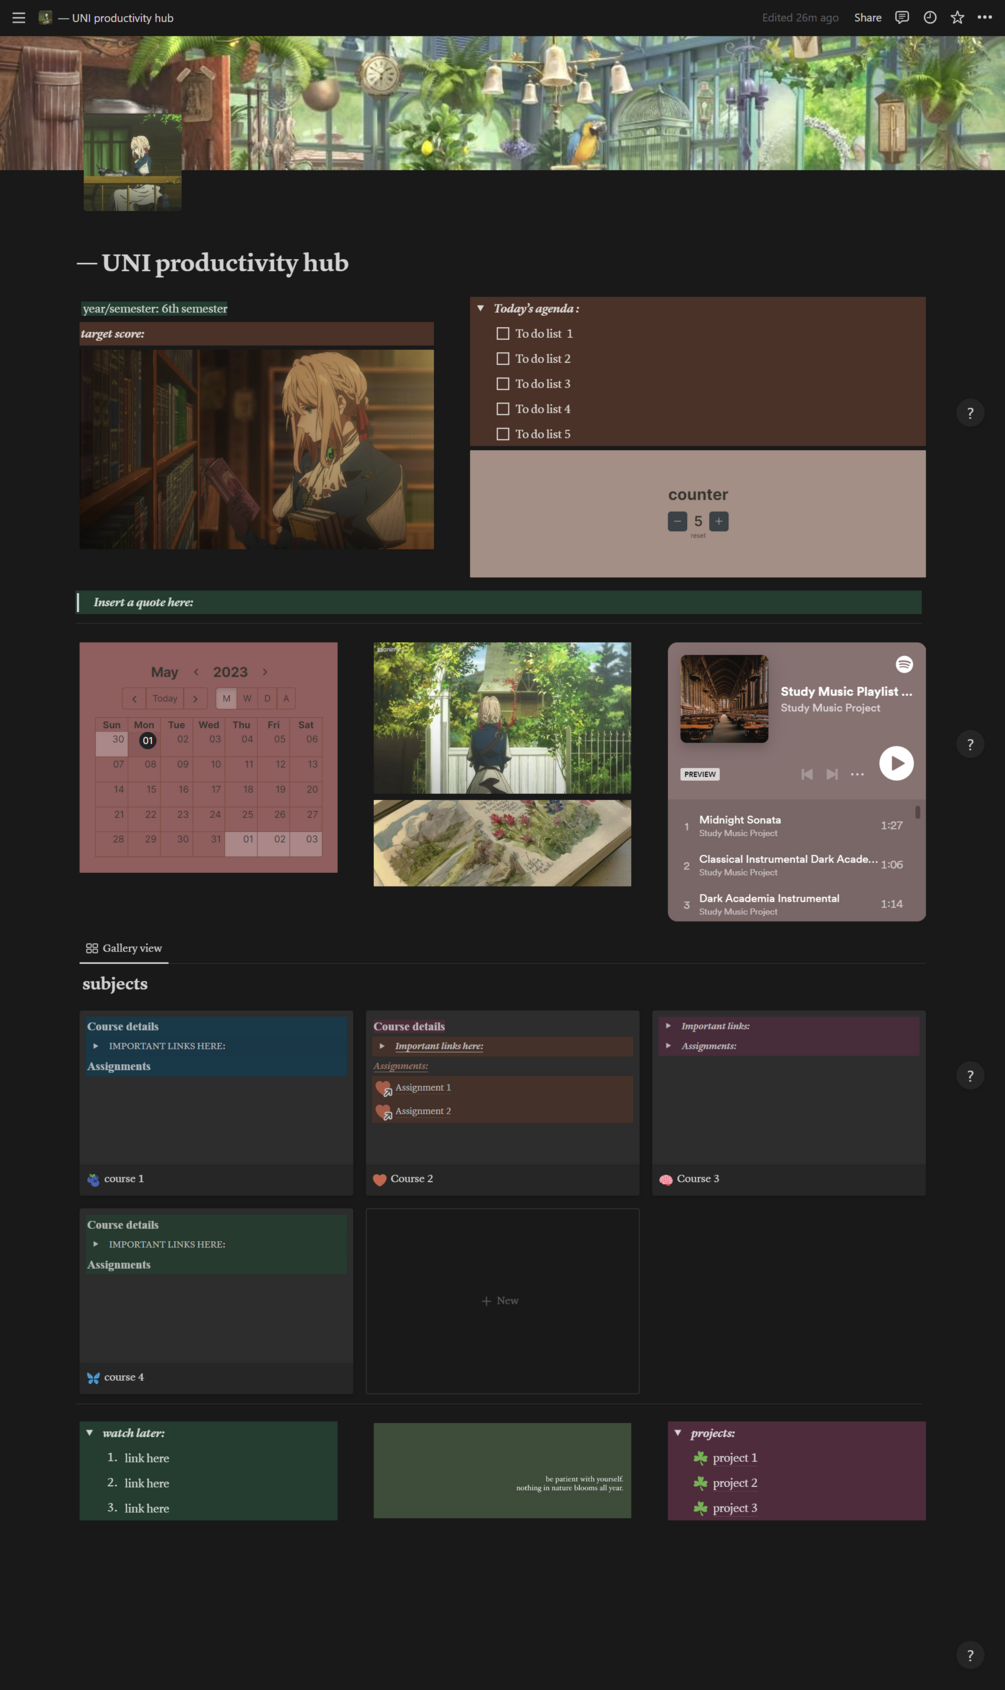Switch calendar to Month view M
Image resolution: width=1005 pixels, height=1690 pixels.
tap(226, 699)
